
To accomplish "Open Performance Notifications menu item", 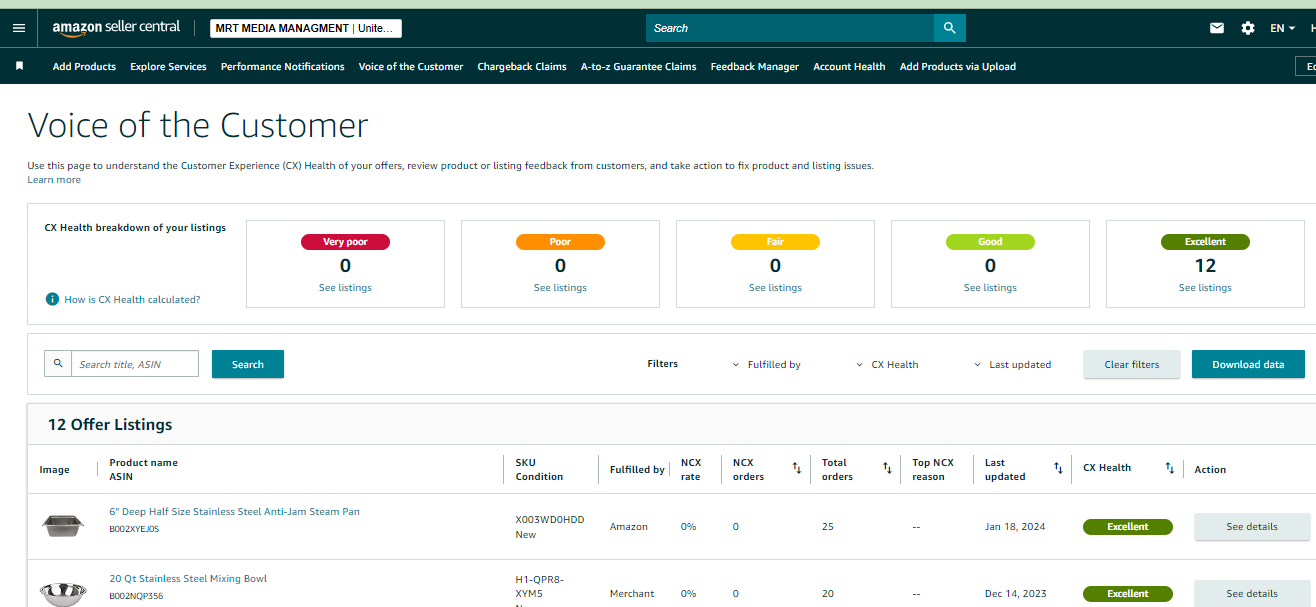I will (283, 67).
